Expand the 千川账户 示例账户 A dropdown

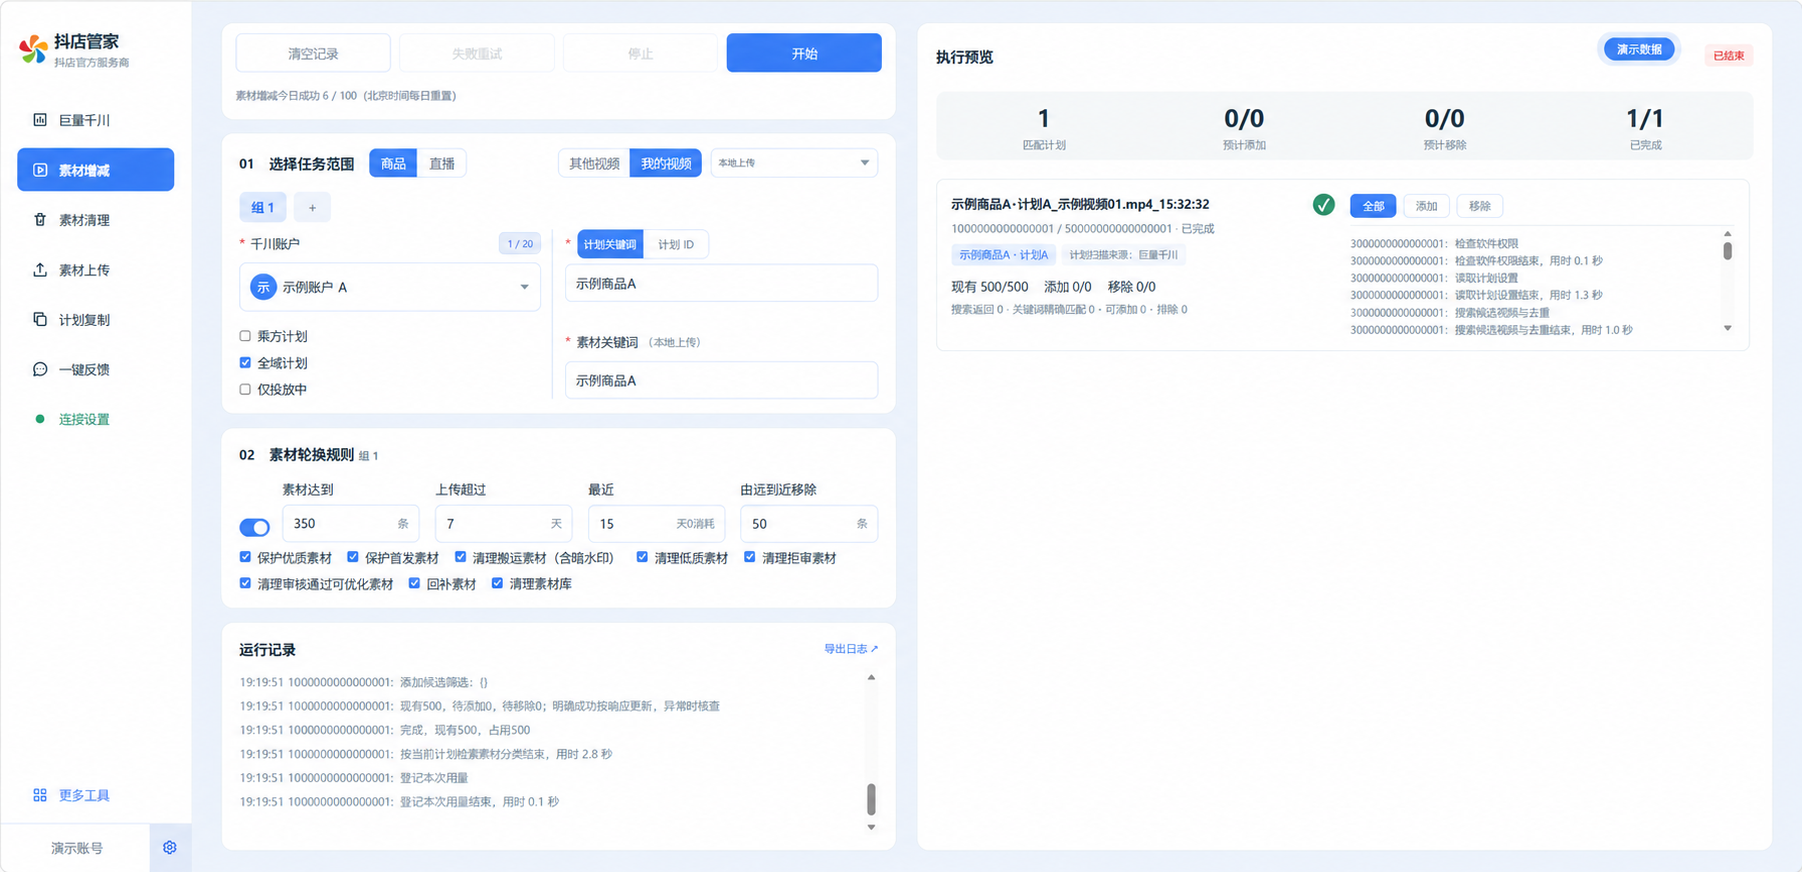(x=390, y=287)
